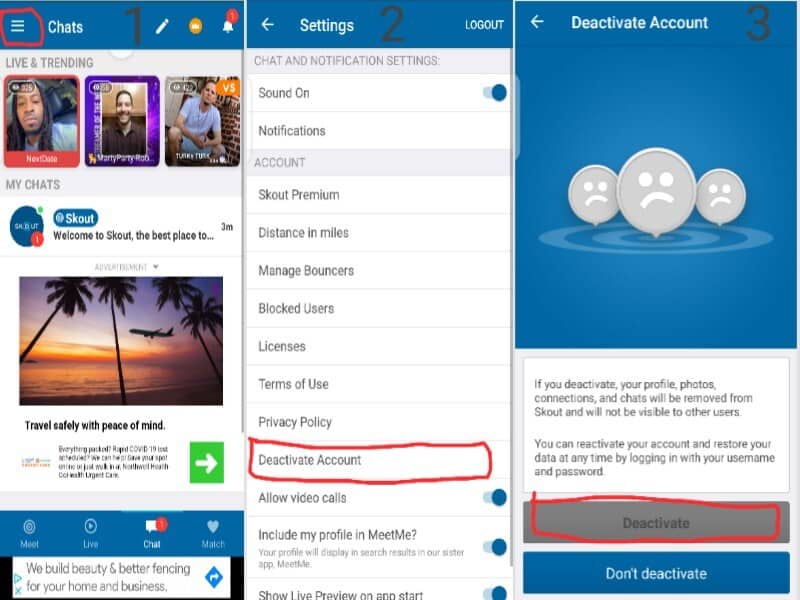Screen dimensions: 800x600
Task: Go to the Match tab
Action: [213, 534]
